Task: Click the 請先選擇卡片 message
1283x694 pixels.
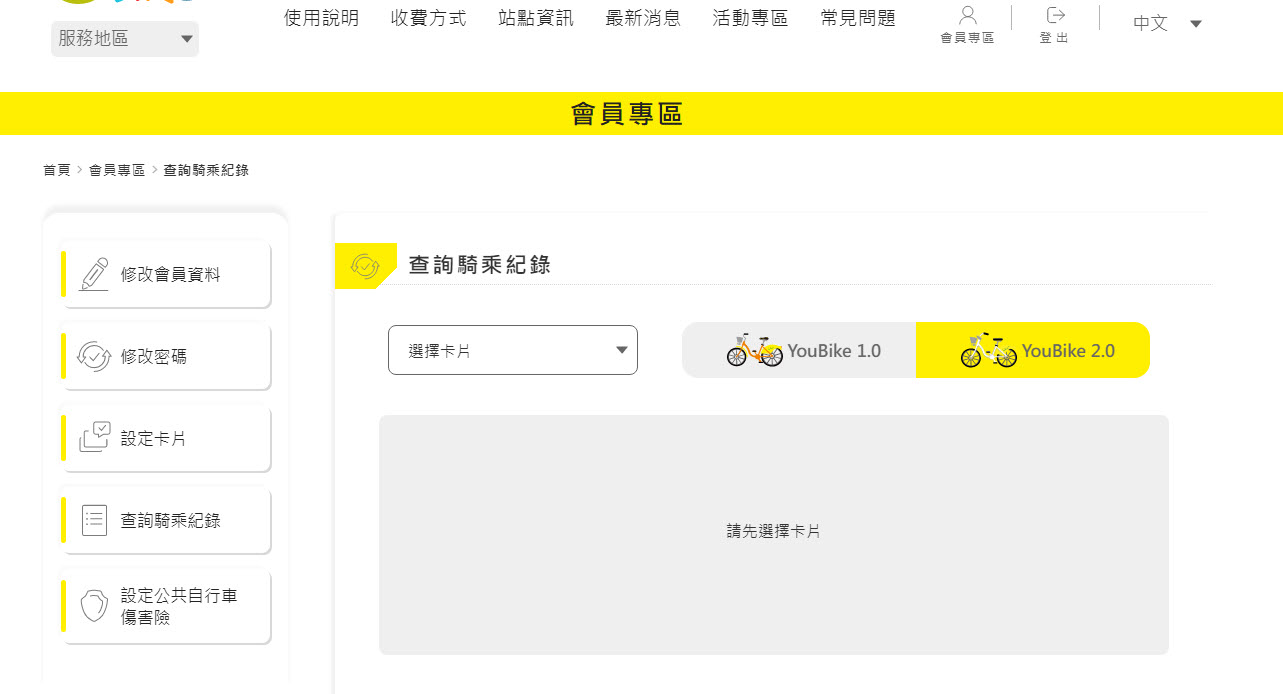Action: [x=774, y=531]
